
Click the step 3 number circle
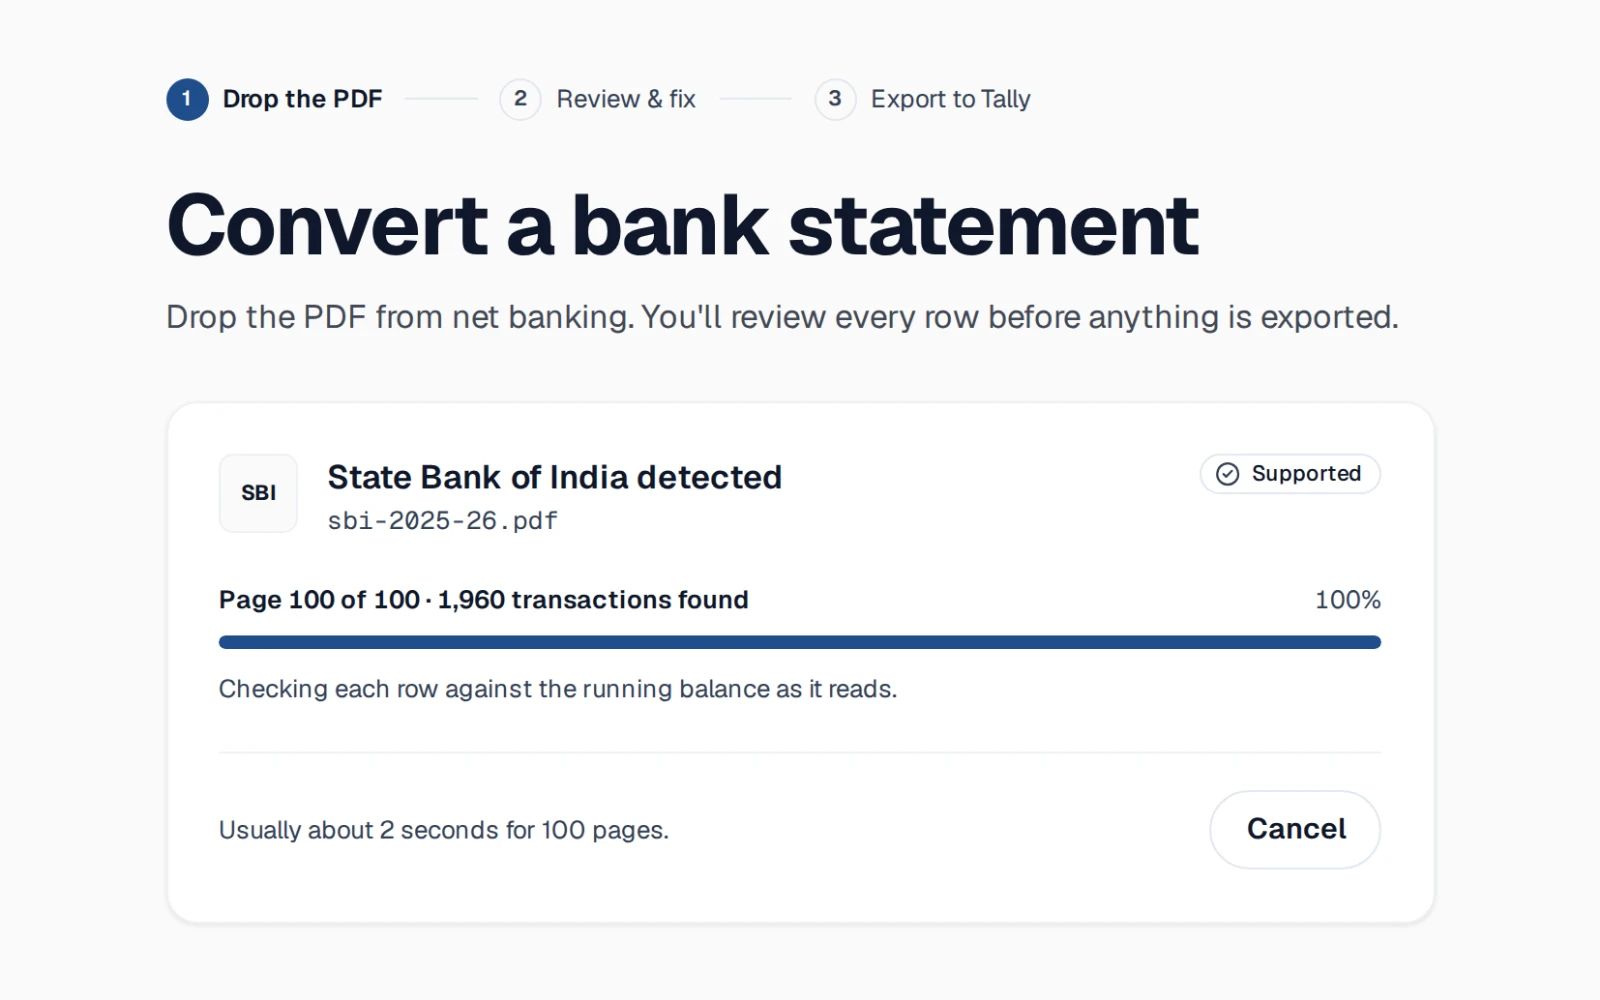tap(835, 99)
